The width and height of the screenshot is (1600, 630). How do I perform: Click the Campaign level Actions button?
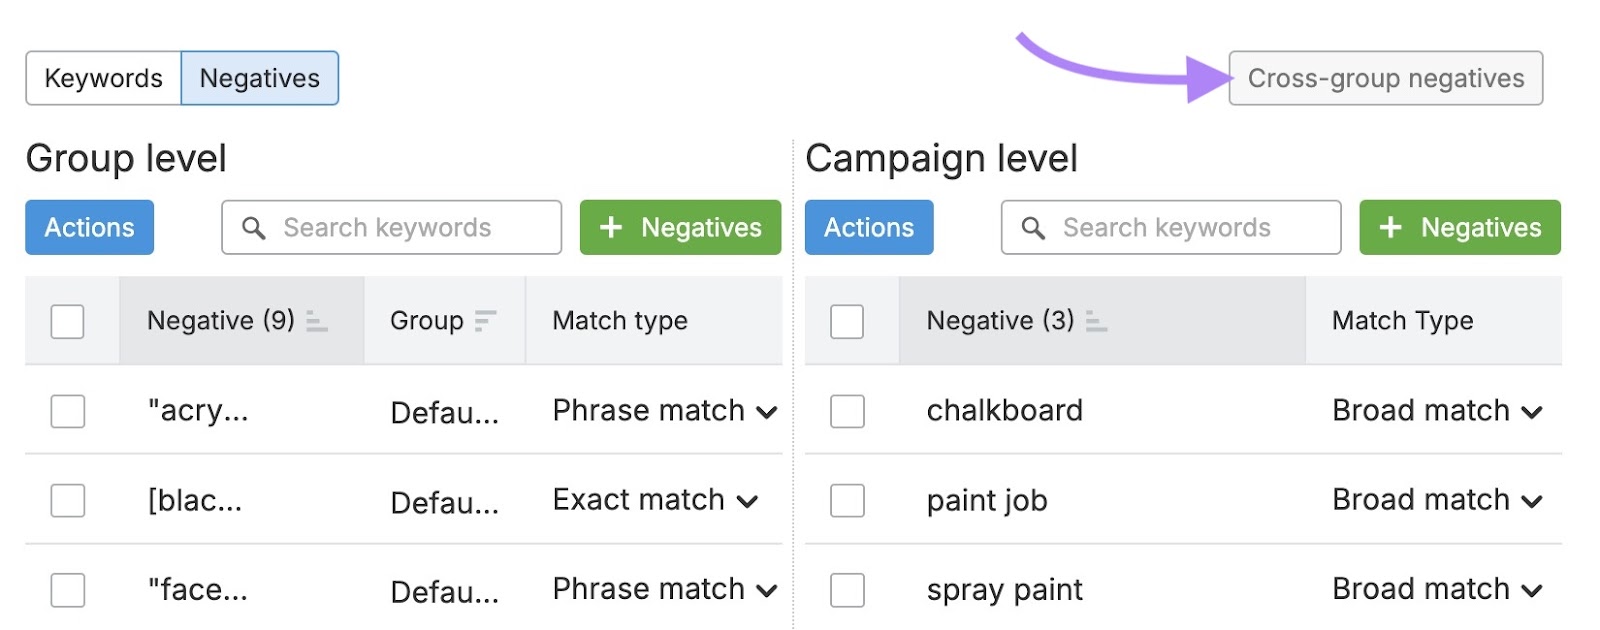click(869, 227)
